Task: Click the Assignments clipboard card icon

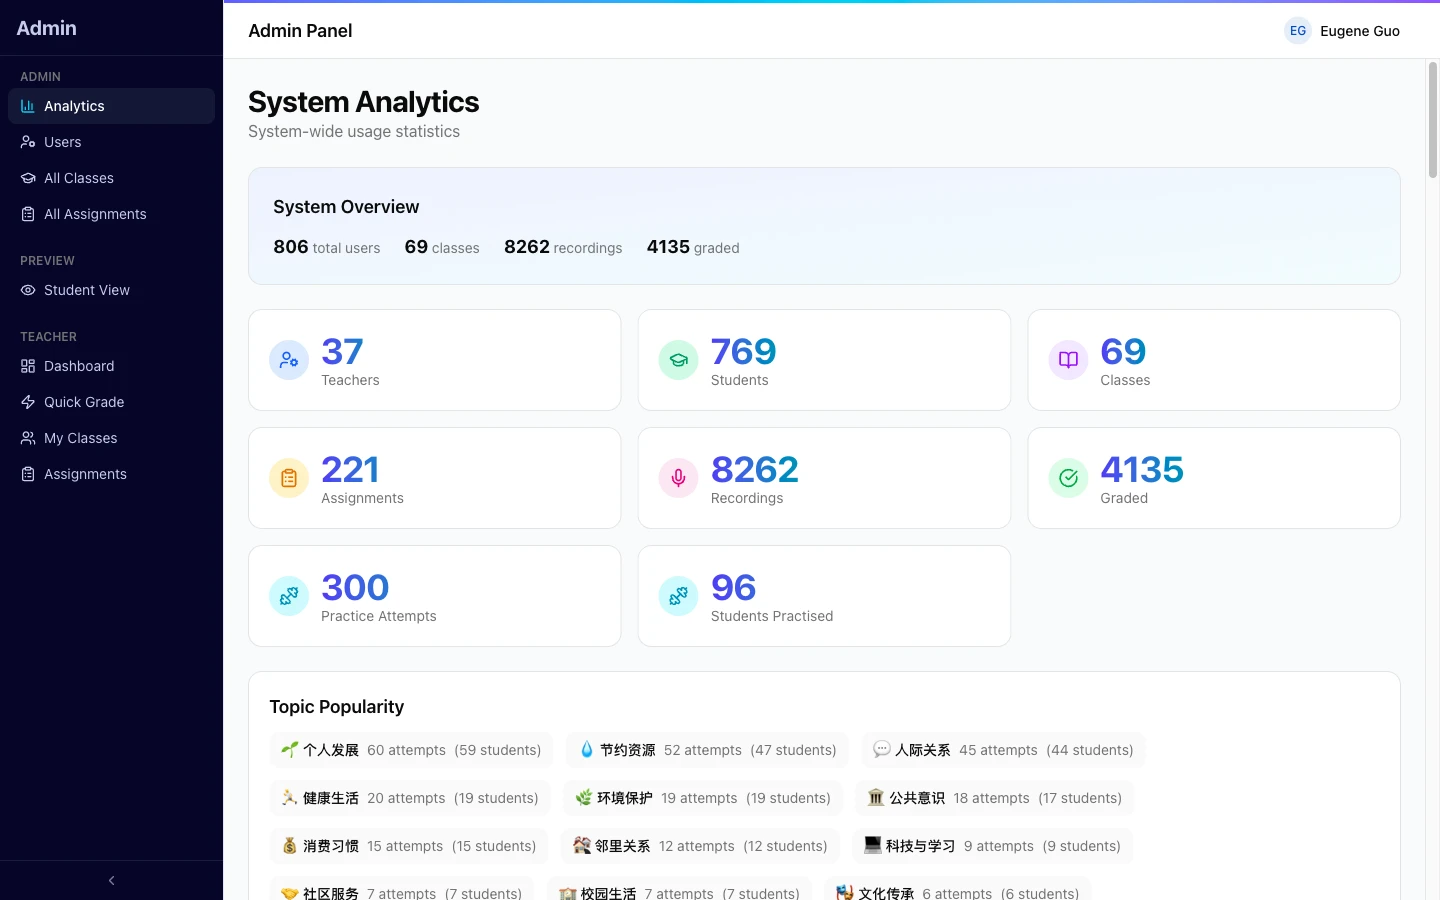Action: coord(289,478)
